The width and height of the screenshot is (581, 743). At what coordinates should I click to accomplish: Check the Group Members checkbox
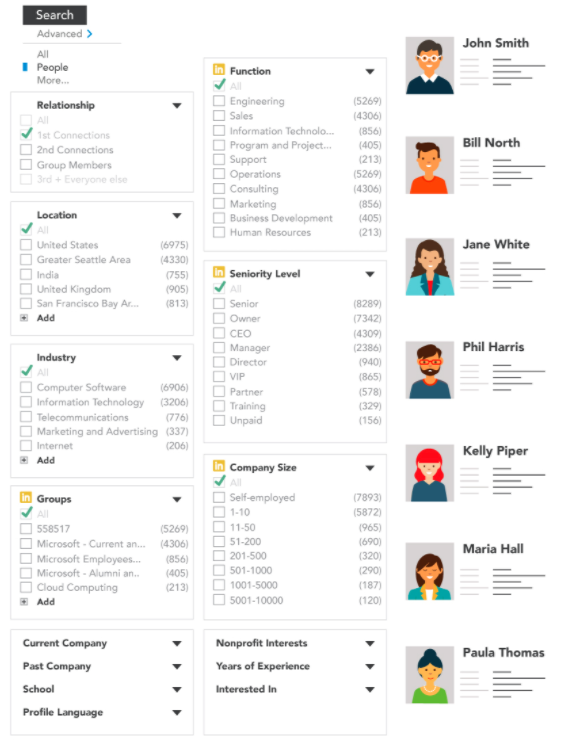(26, 165)
